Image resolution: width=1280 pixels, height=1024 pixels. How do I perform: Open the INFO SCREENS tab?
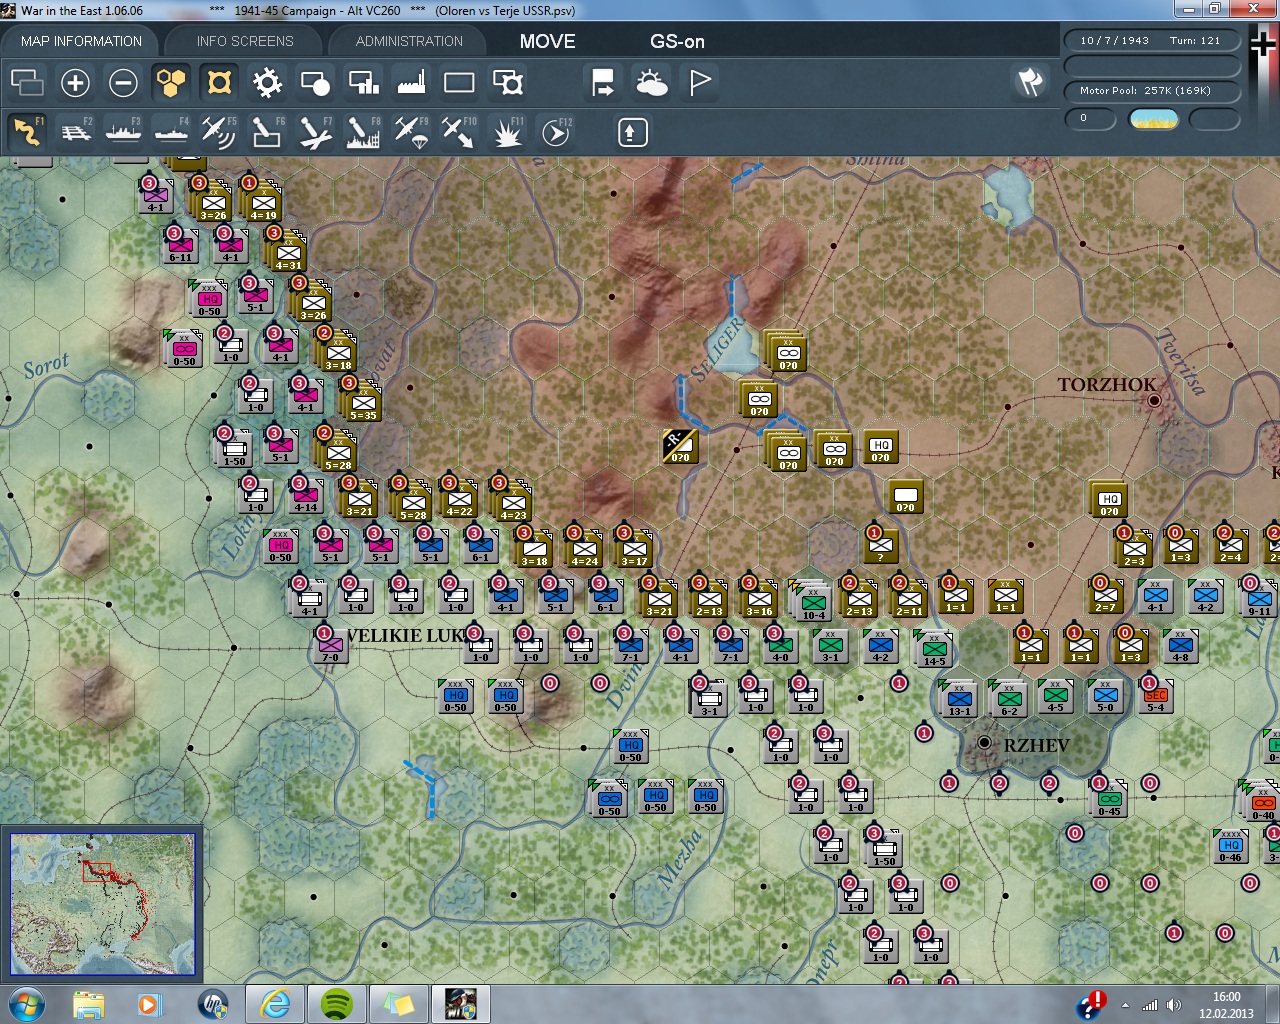245,41
